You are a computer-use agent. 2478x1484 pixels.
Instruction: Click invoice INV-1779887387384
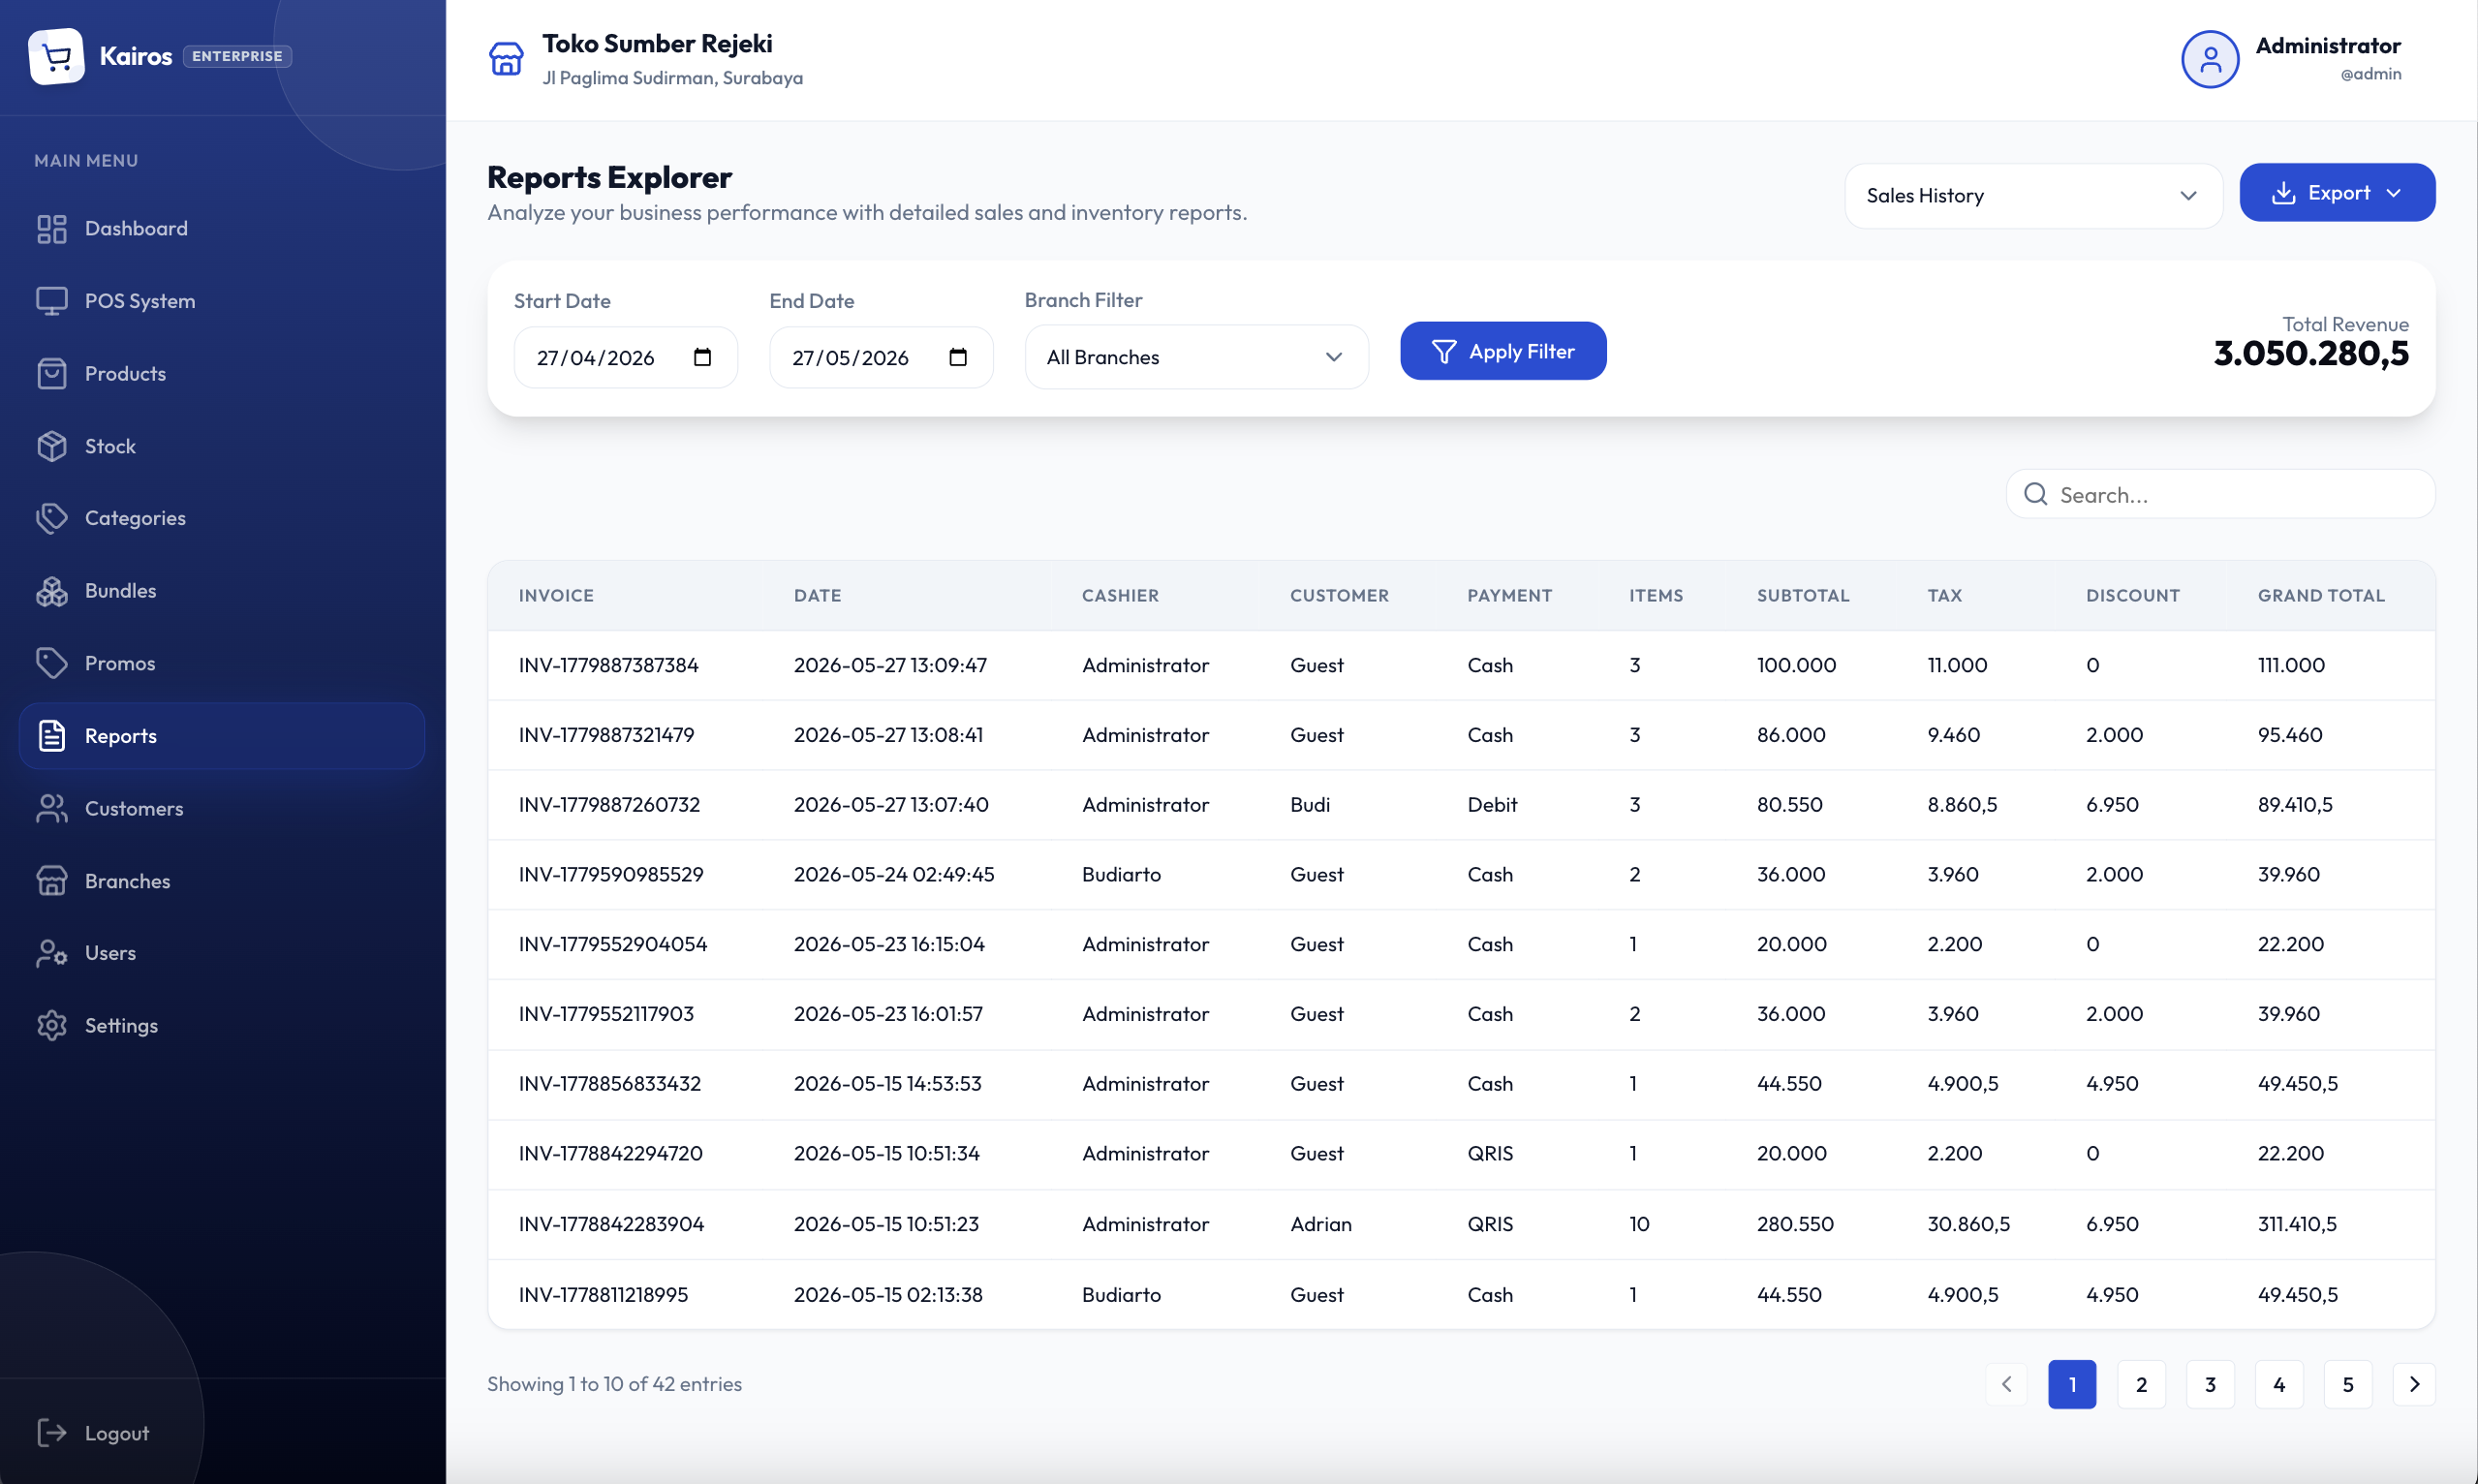[x=608, y=665]
